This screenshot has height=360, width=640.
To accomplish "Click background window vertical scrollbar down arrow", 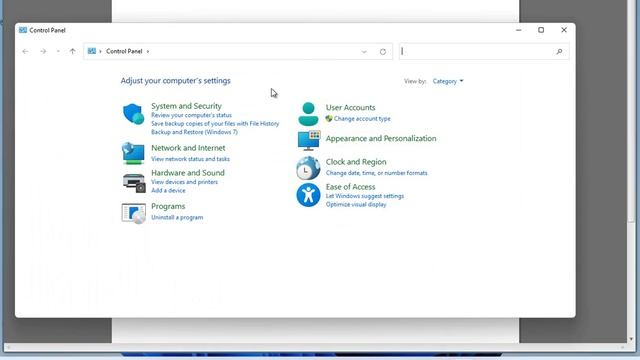I will point(631,339).
